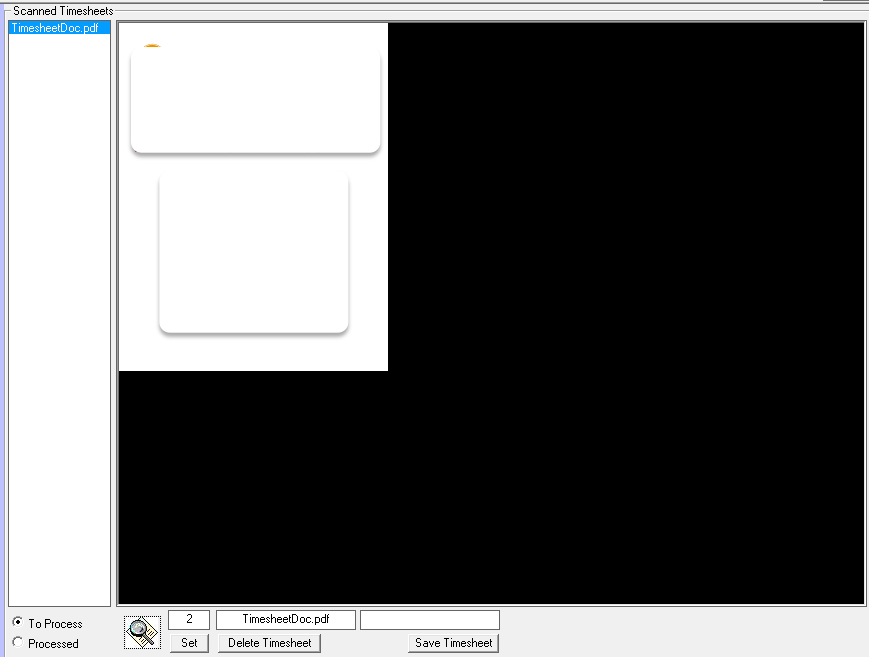
Task: Click the 'To Process' label text
Action: tap(55, 624)
